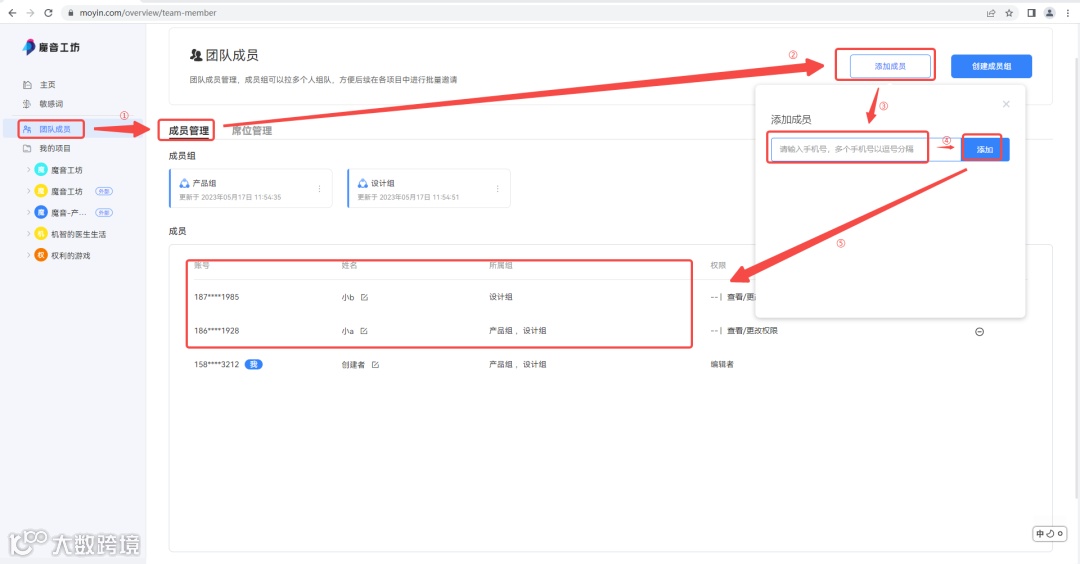Click the 编辑者 permission cell
Image resolution: width=1080 pixels, height=564 pixels.
(x=722, y=364)
